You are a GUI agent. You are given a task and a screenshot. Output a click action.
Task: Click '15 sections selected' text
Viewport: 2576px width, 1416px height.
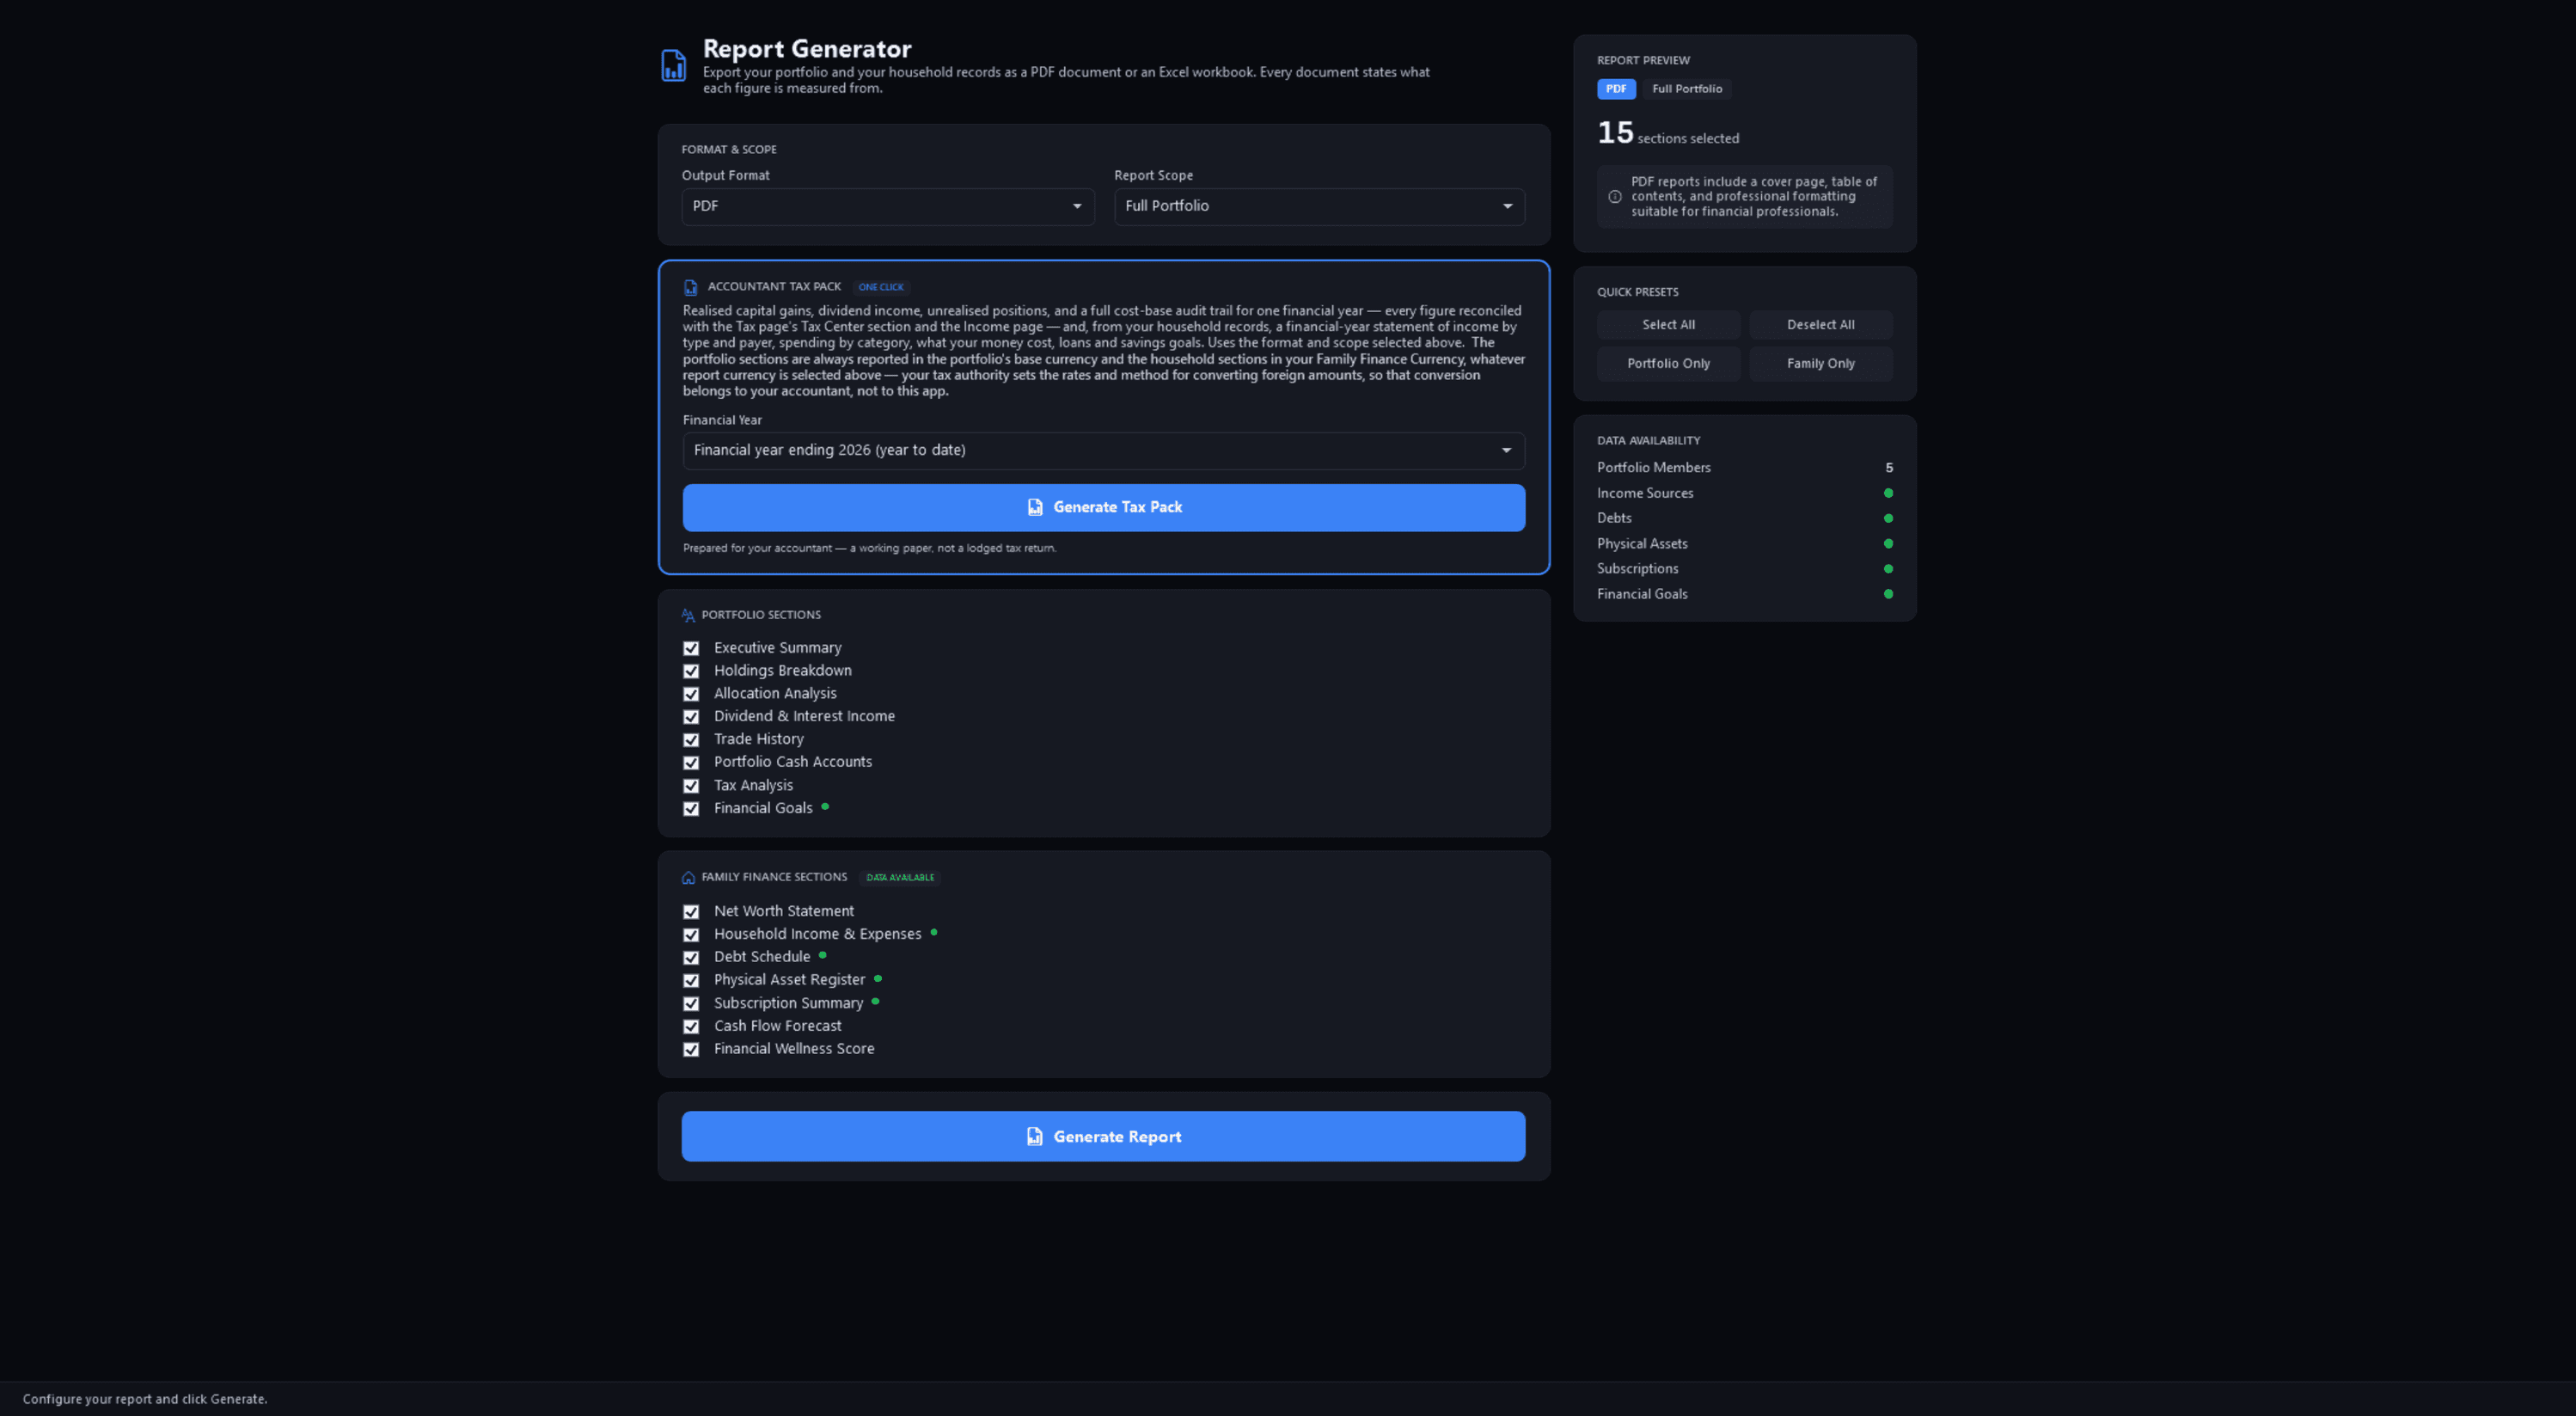[1667, 134]
